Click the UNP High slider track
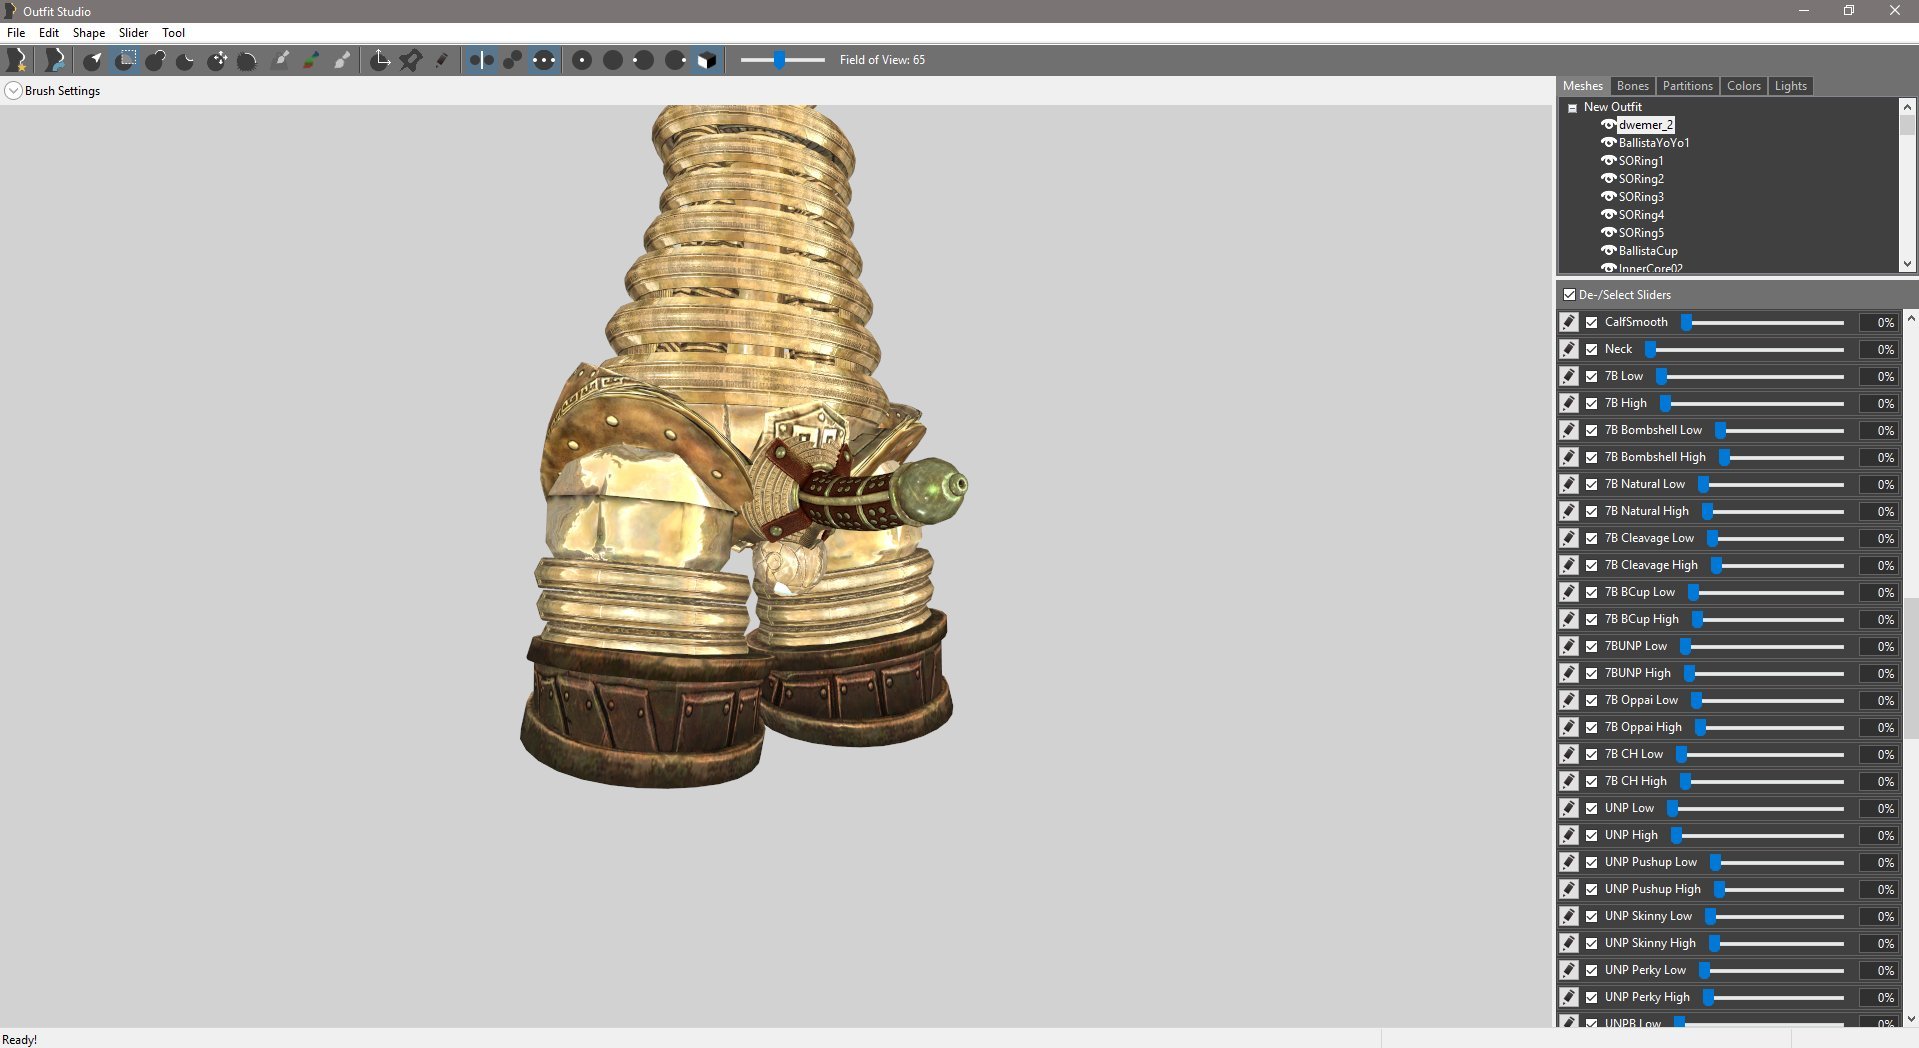The width and height of the screenshot is (1919, 1048). pyautogui.click(x=1758, y=835)
